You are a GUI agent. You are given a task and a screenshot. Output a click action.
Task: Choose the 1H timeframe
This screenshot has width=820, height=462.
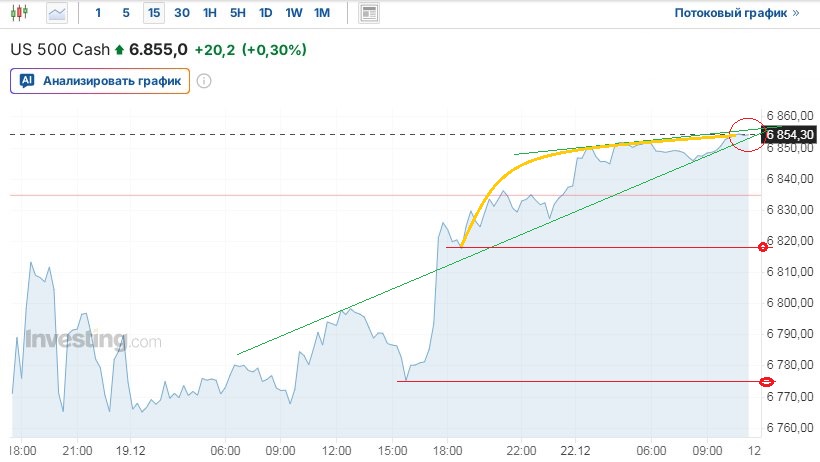209,13
